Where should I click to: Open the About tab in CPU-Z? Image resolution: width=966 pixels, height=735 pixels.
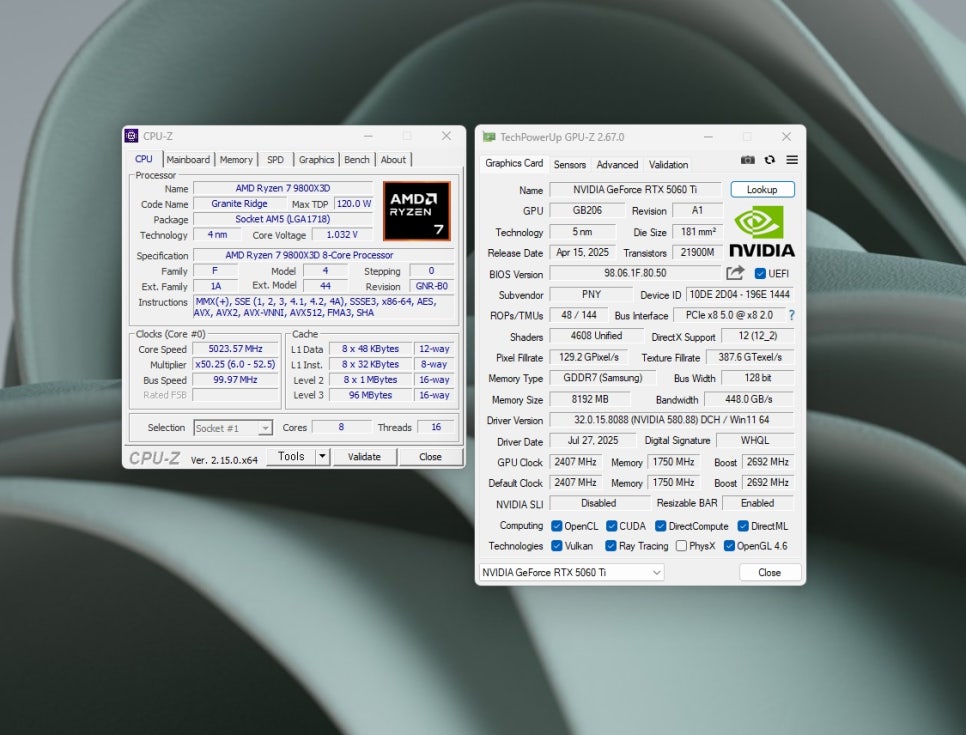point(393,160)
